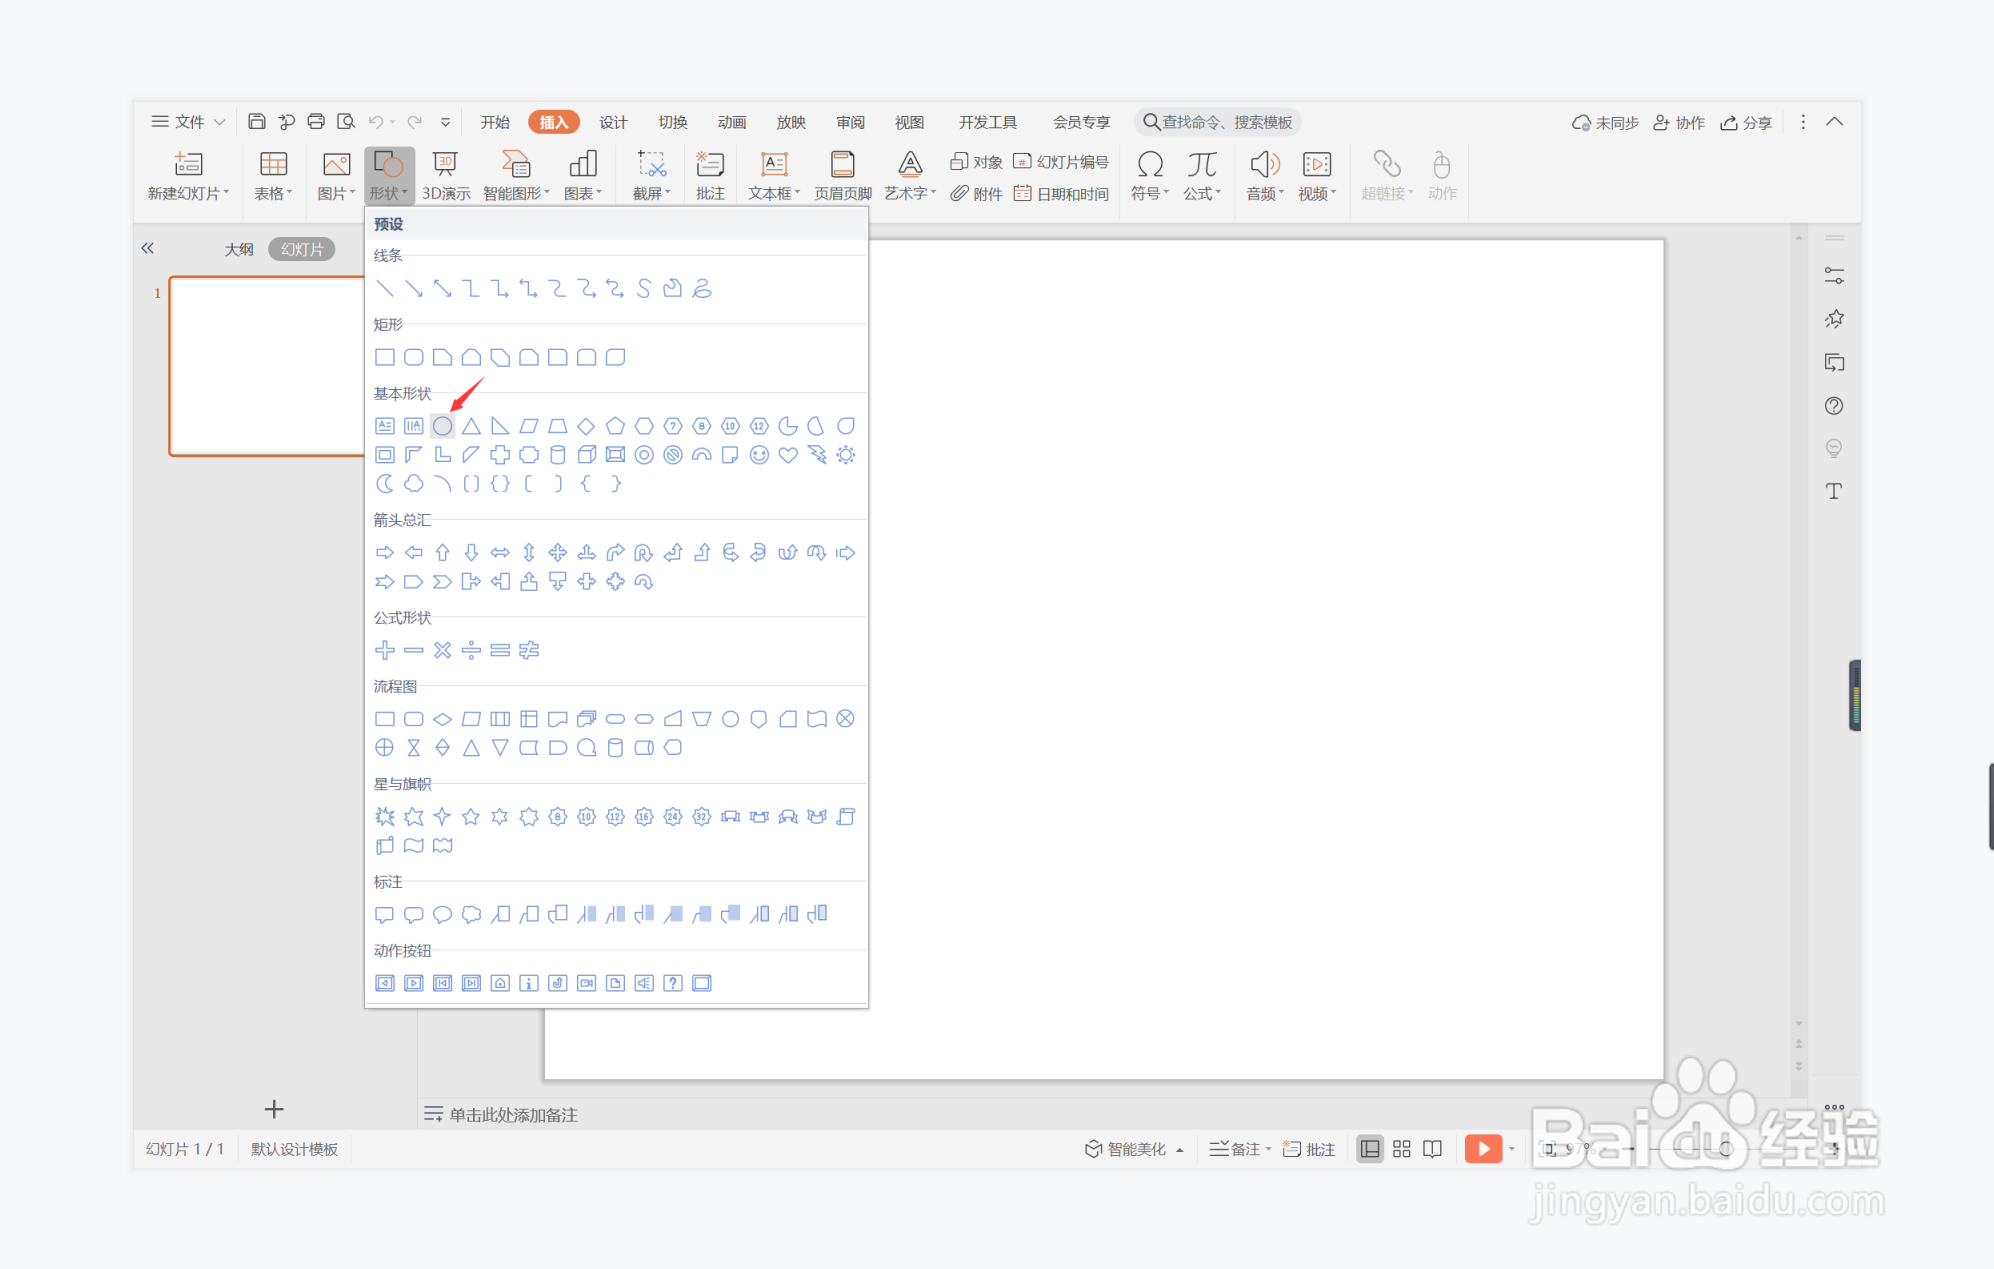Start the slideshow with the play button

1482,1149
